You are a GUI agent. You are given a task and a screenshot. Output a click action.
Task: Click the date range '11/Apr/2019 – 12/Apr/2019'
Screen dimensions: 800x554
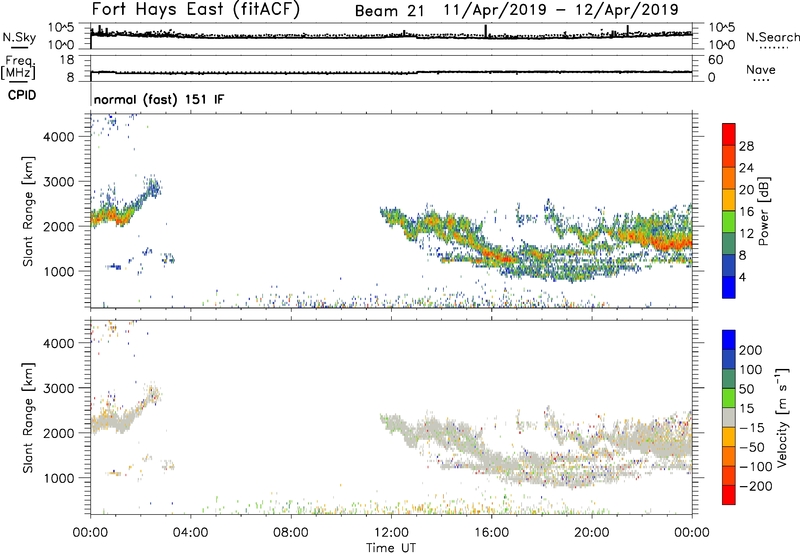(x=561, y=10)
